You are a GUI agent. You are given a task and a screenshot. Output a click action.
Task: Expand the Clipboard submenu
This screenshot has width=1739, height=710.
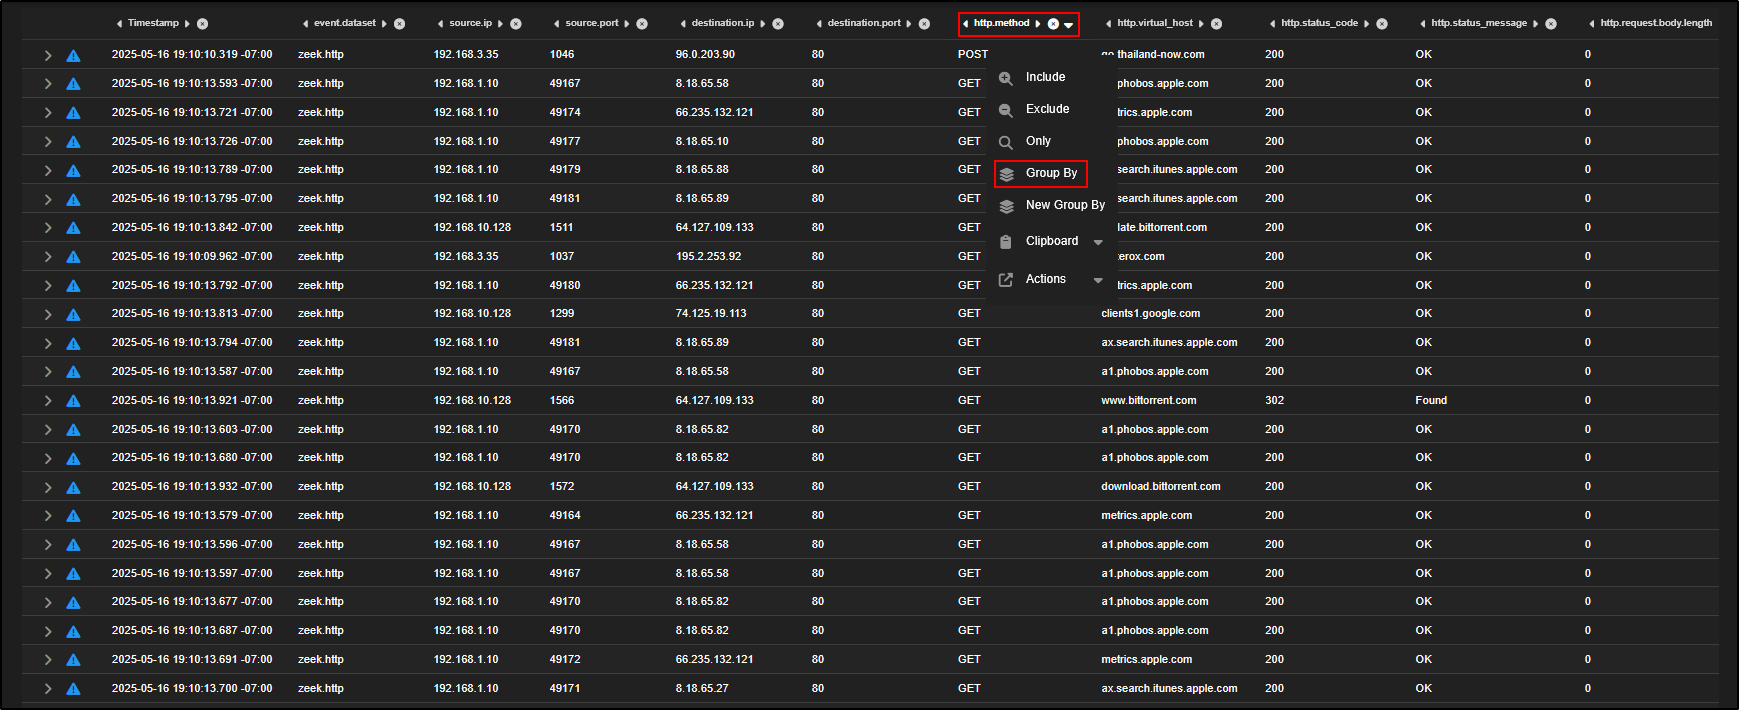pyautogui.click(x=1098, y=242)
